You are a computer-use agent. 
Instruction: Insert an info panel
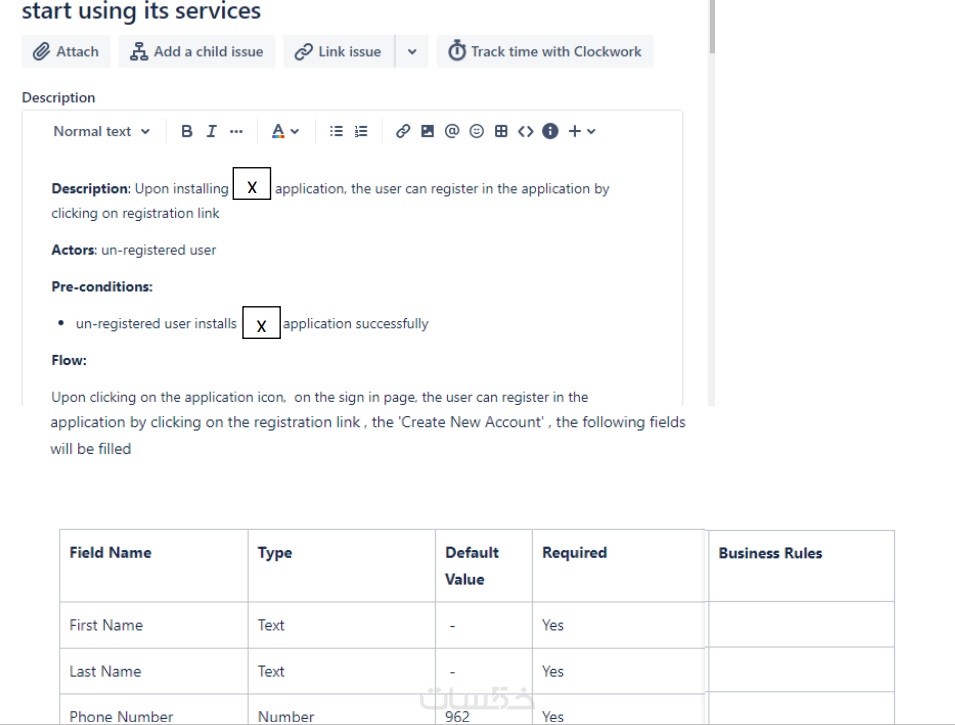pyautogui.click(x=550, y=131)
